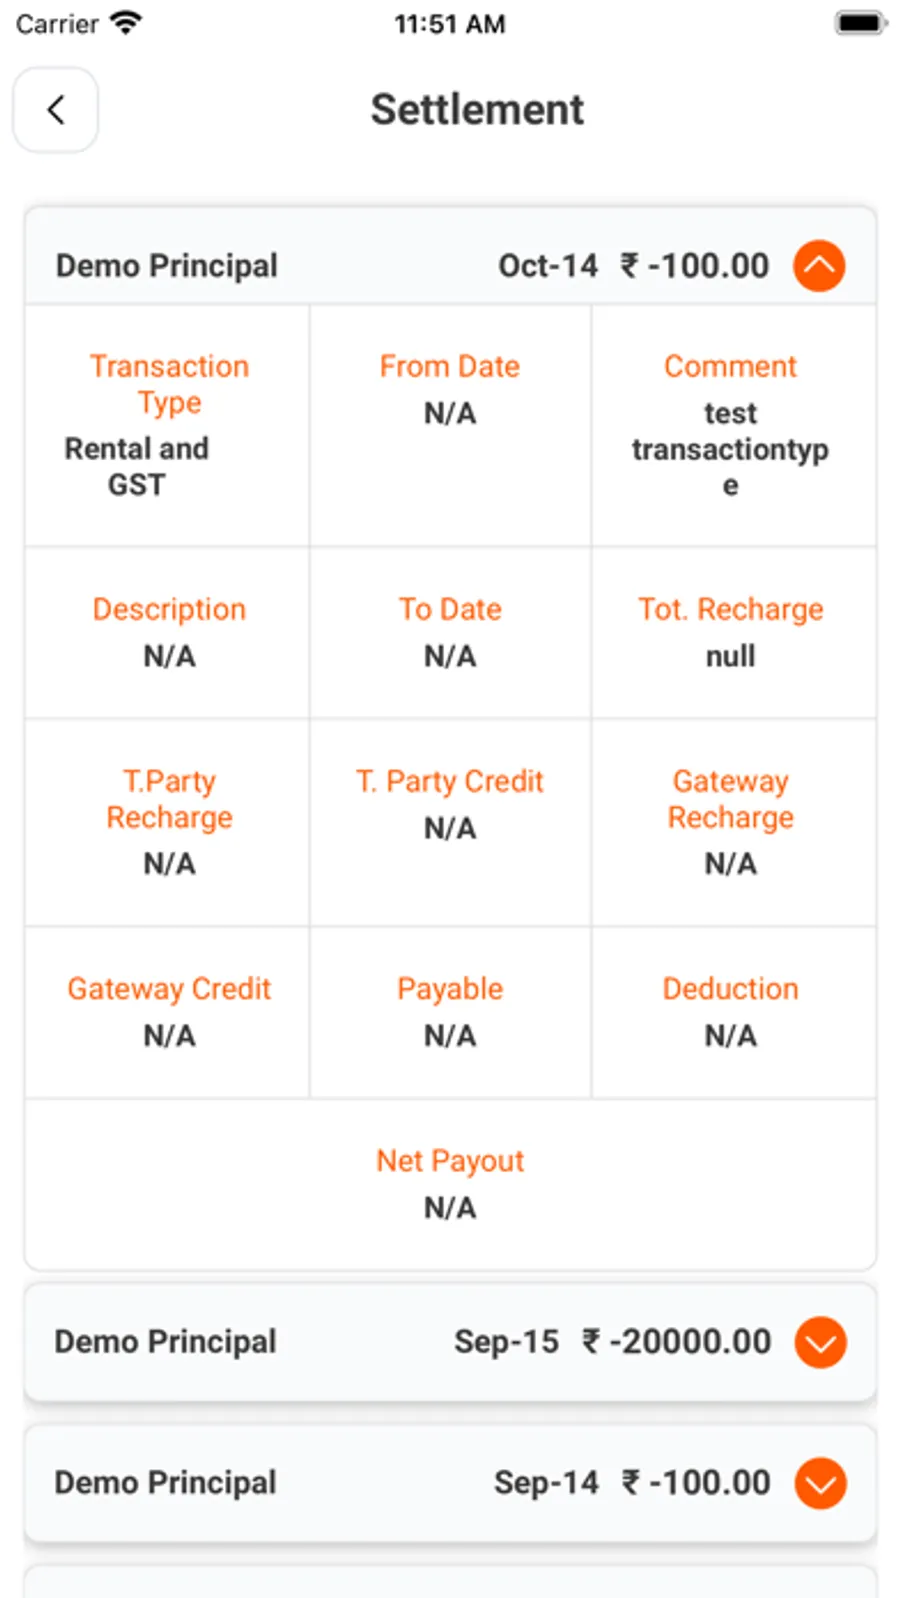
Task: Tap the Wi-Fi status icon
Action: pos(126,23)
